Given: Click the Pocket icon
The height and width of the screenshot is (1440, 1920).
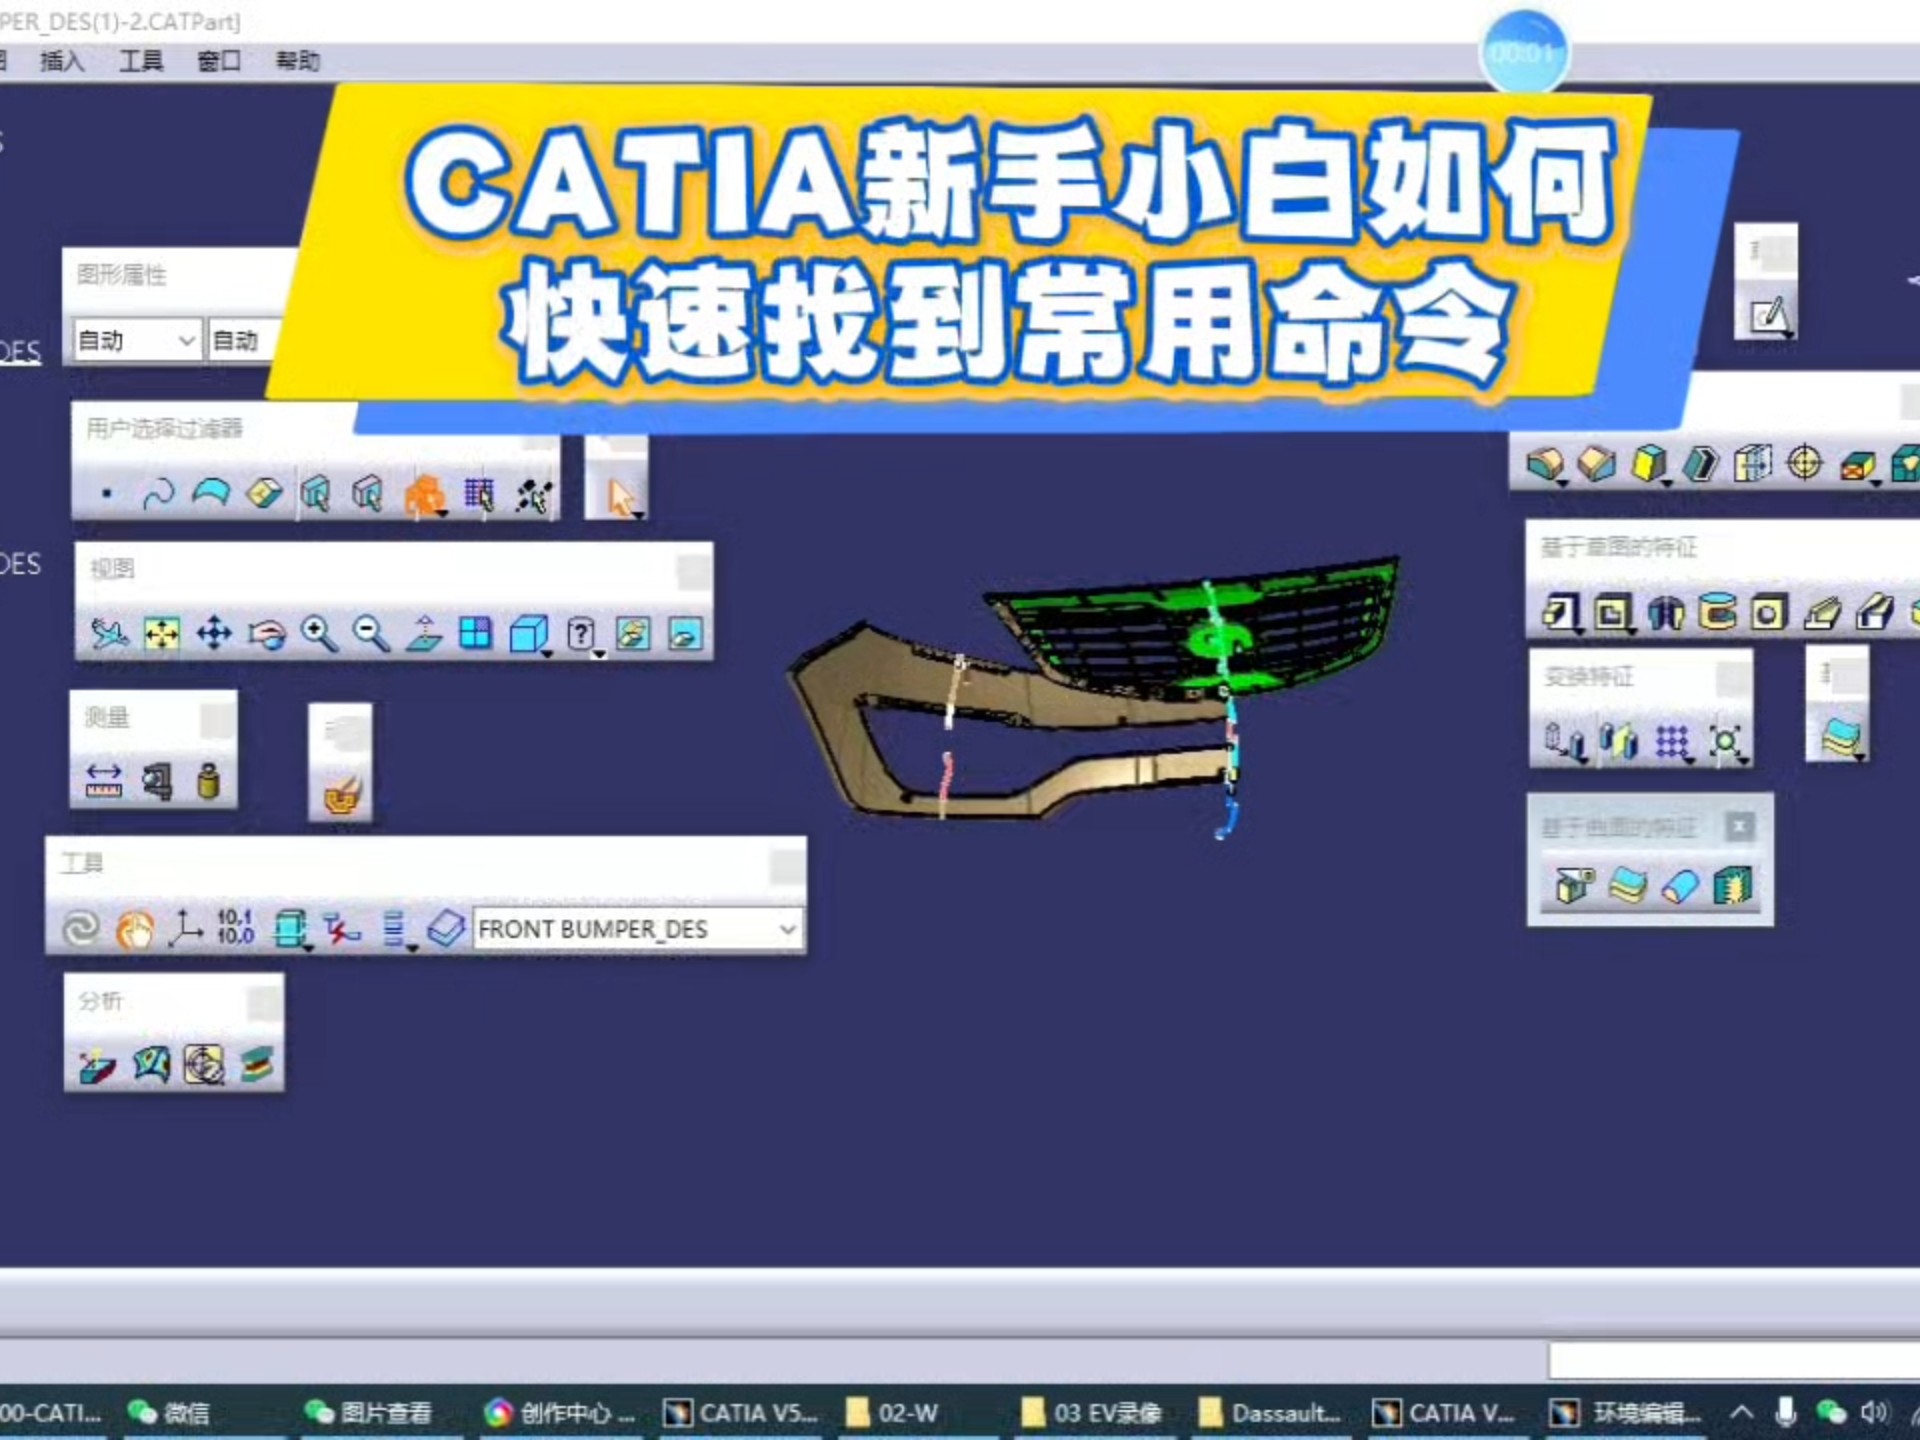Looking at the screenshot, I should pos(1612,612).
